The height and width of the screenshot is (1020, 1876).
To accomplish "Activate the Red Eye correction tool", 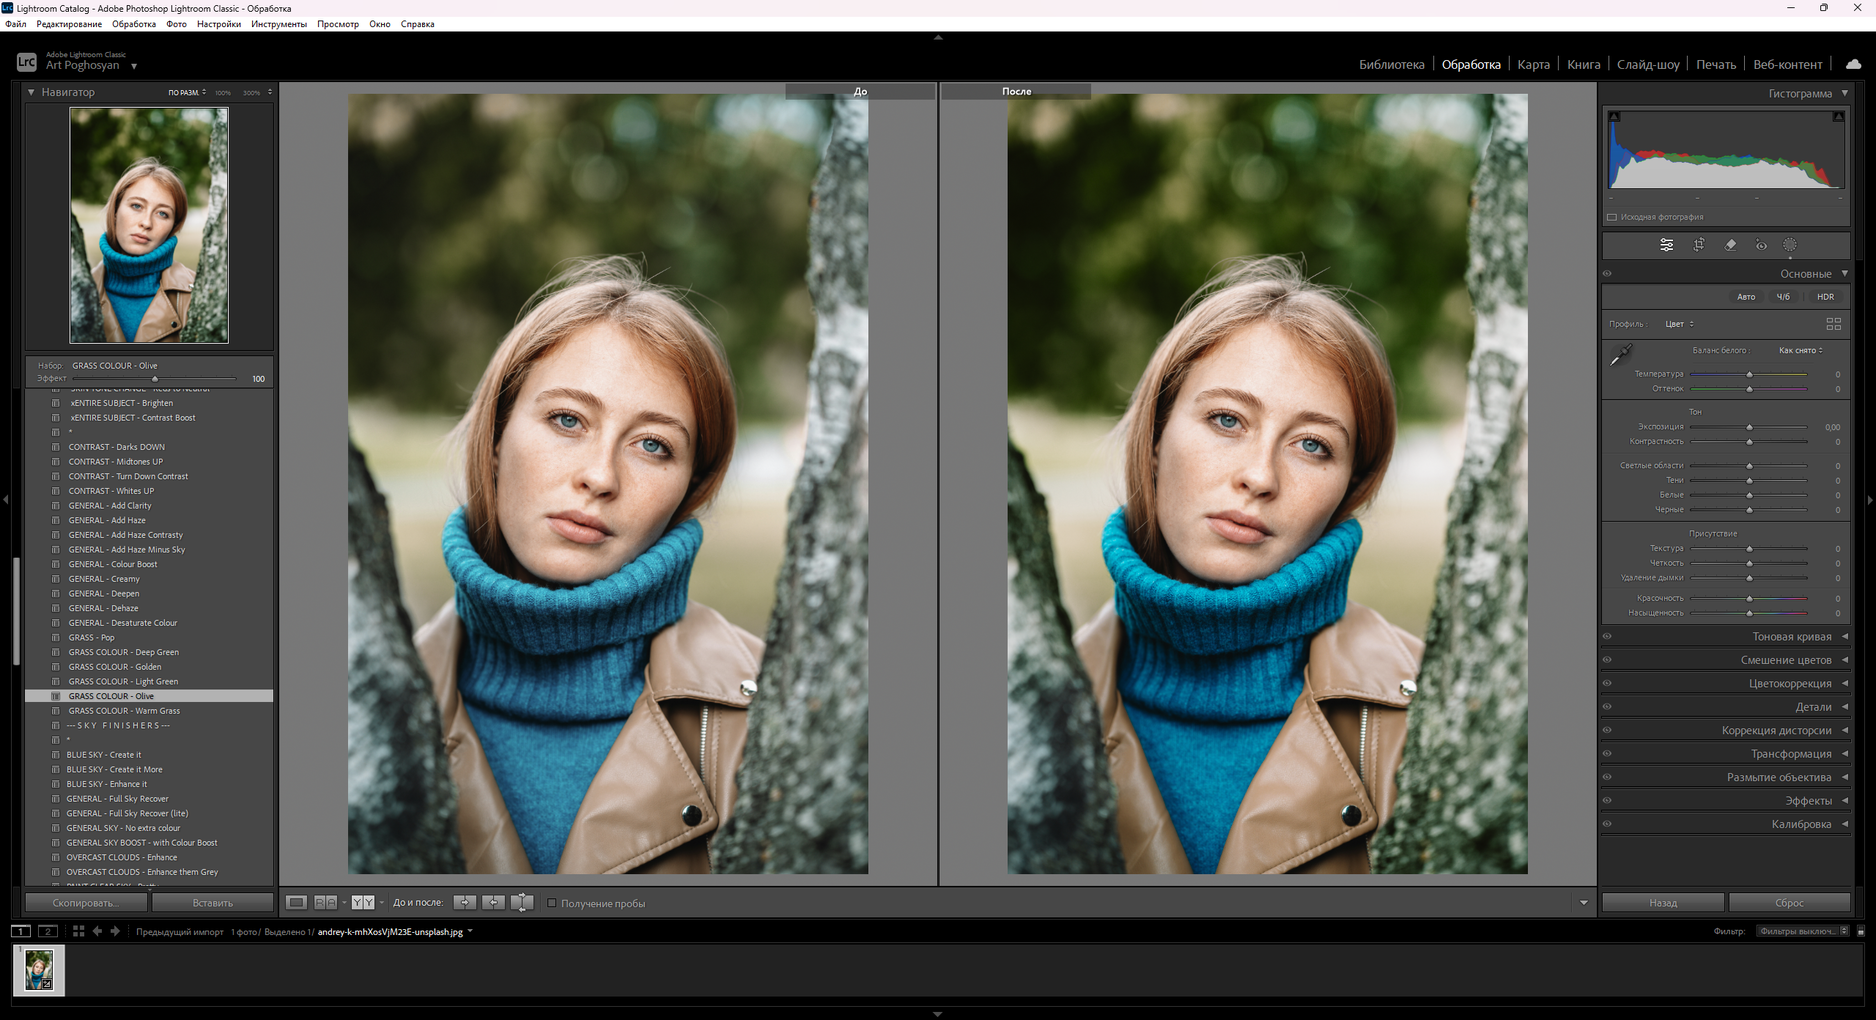I will 1761,245.
